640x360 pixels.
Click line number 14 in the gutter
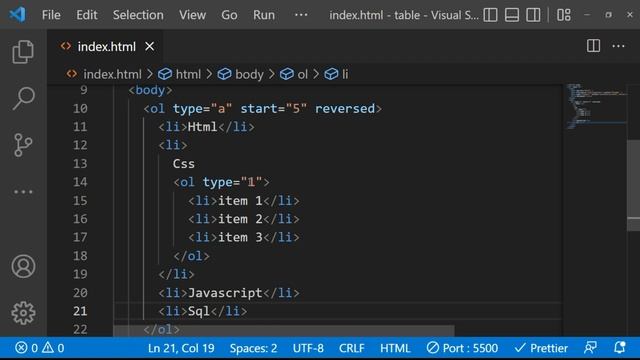(x=80, y=182)
